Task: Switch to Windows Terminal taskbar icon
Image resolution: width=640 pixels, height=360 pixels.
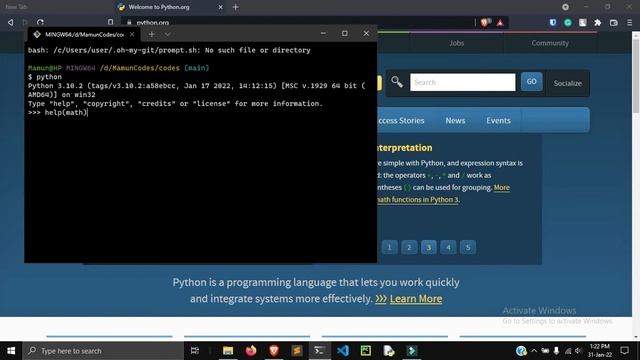Action: coord(320,351)
